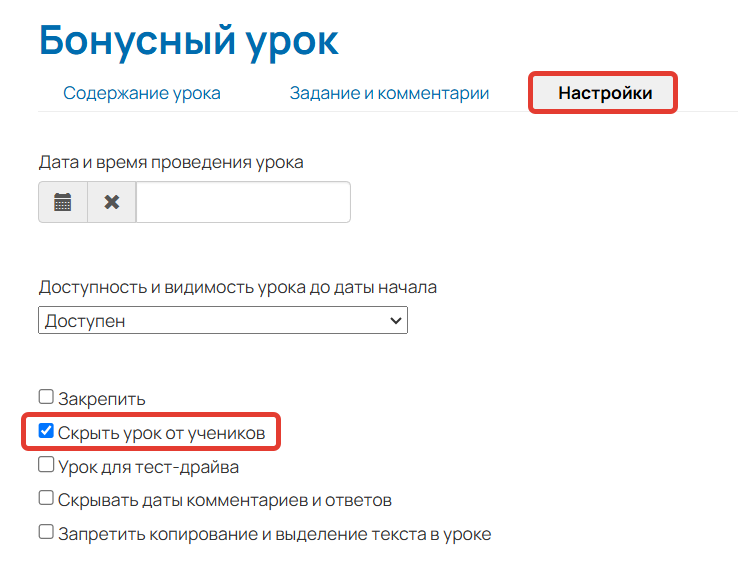This screenshot has width=738, height=571.
Task: Click the Бонусный урок heading
Action: [x=189, y=41]
